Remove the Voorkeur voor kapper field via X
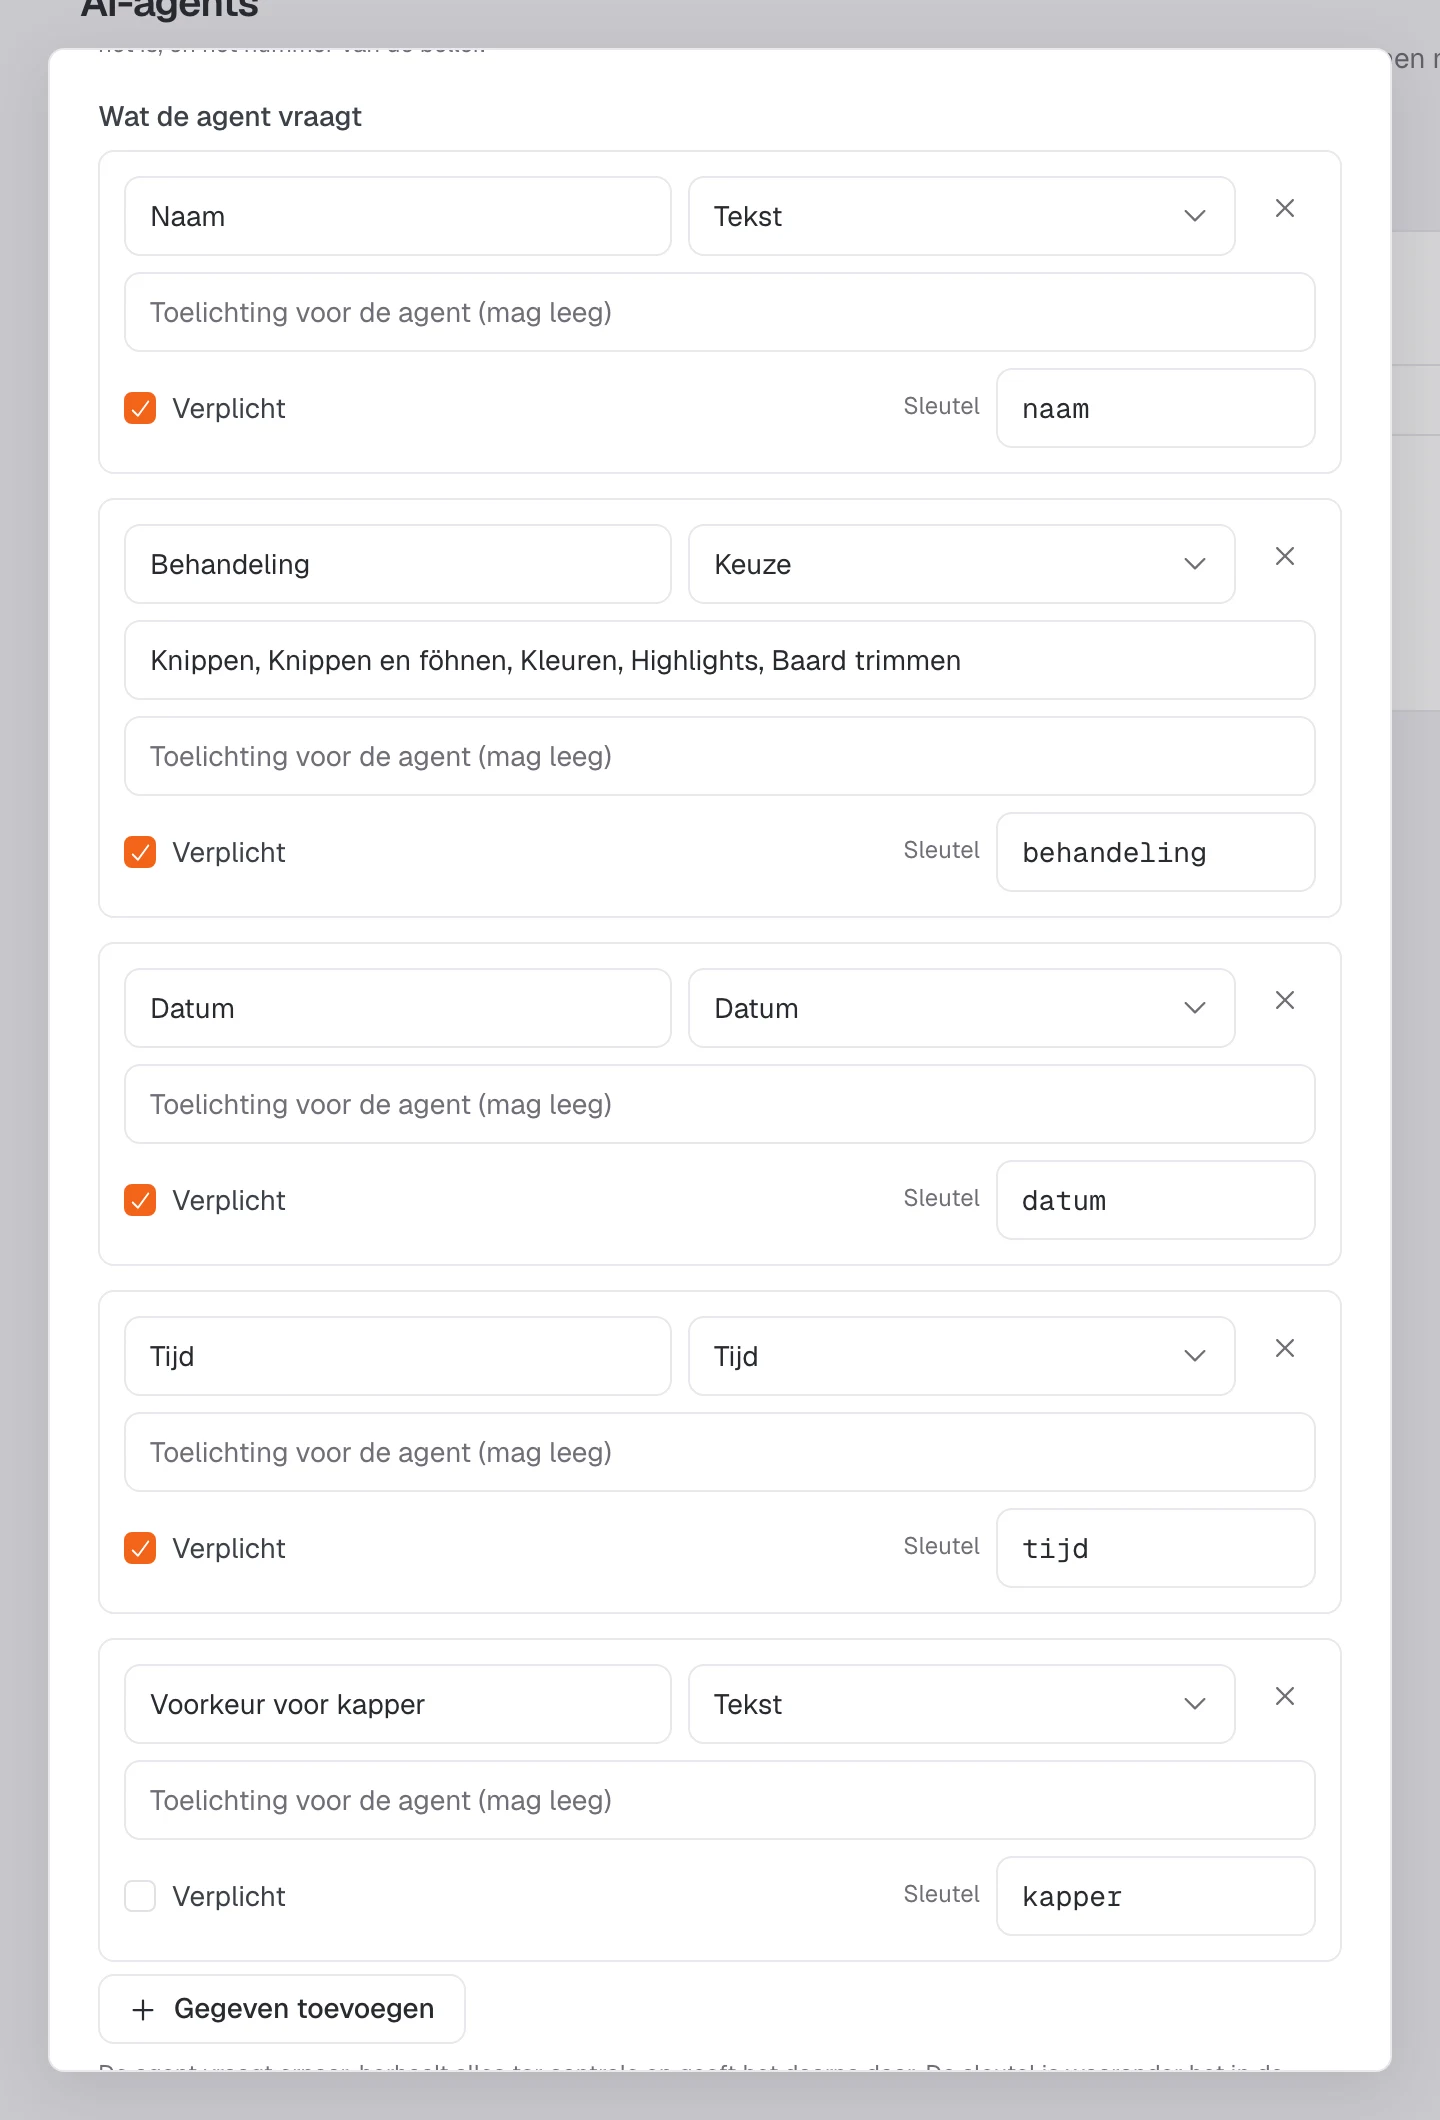Image resolution: width=1440 pixels, height=2120 pixels. (x=1285, y=1696)
